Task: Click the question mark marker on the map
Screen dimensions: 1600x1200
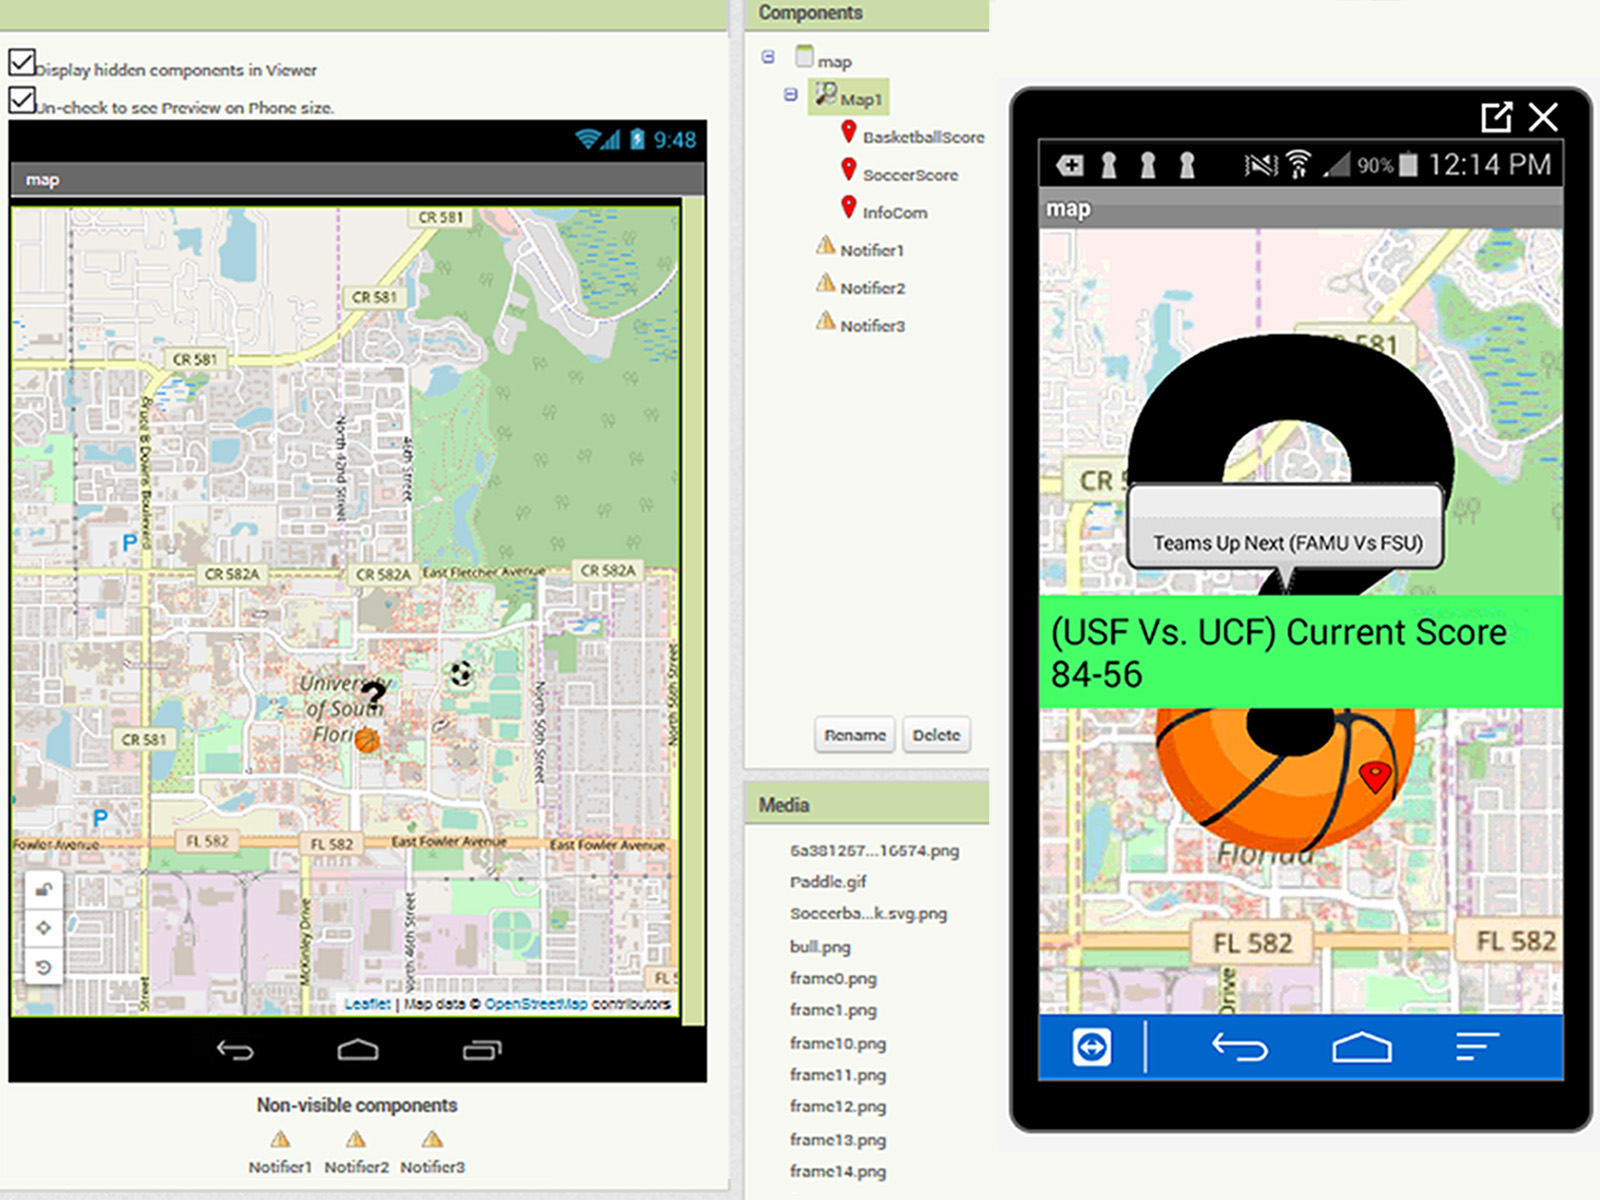Action: (373, 694)
